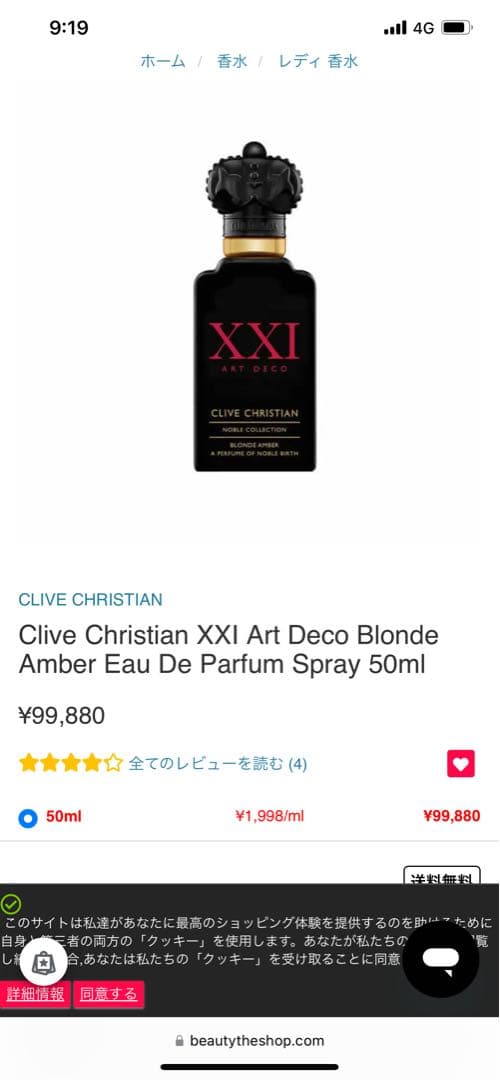Open the レディ 香水 breadcrumb
Viewport: 500px width, 1080px height.
(x=318, y=61)
